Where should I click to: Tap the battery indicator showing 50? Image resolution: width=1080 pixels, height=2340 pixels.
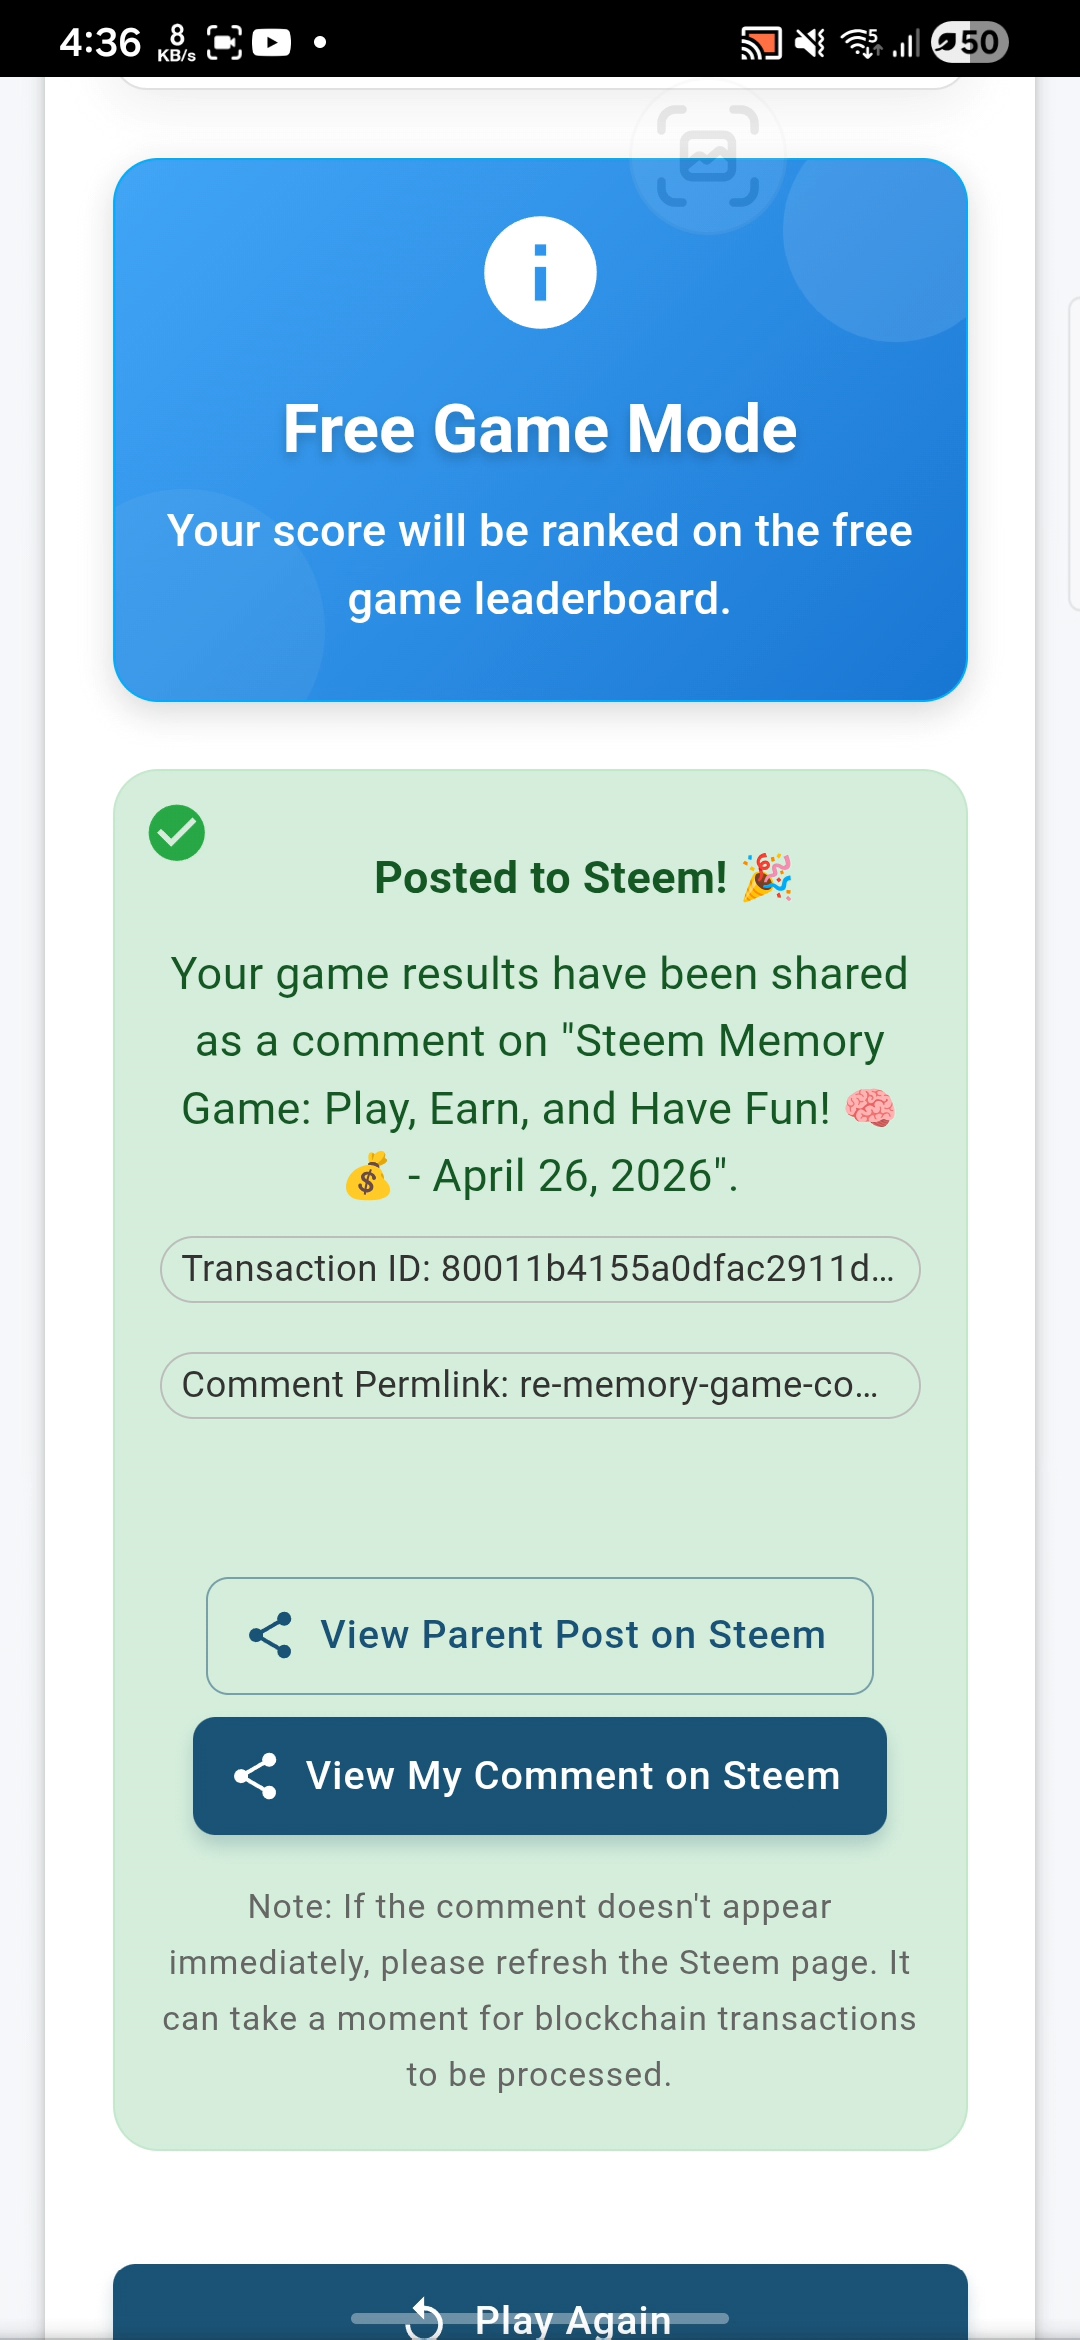(969, 42)
